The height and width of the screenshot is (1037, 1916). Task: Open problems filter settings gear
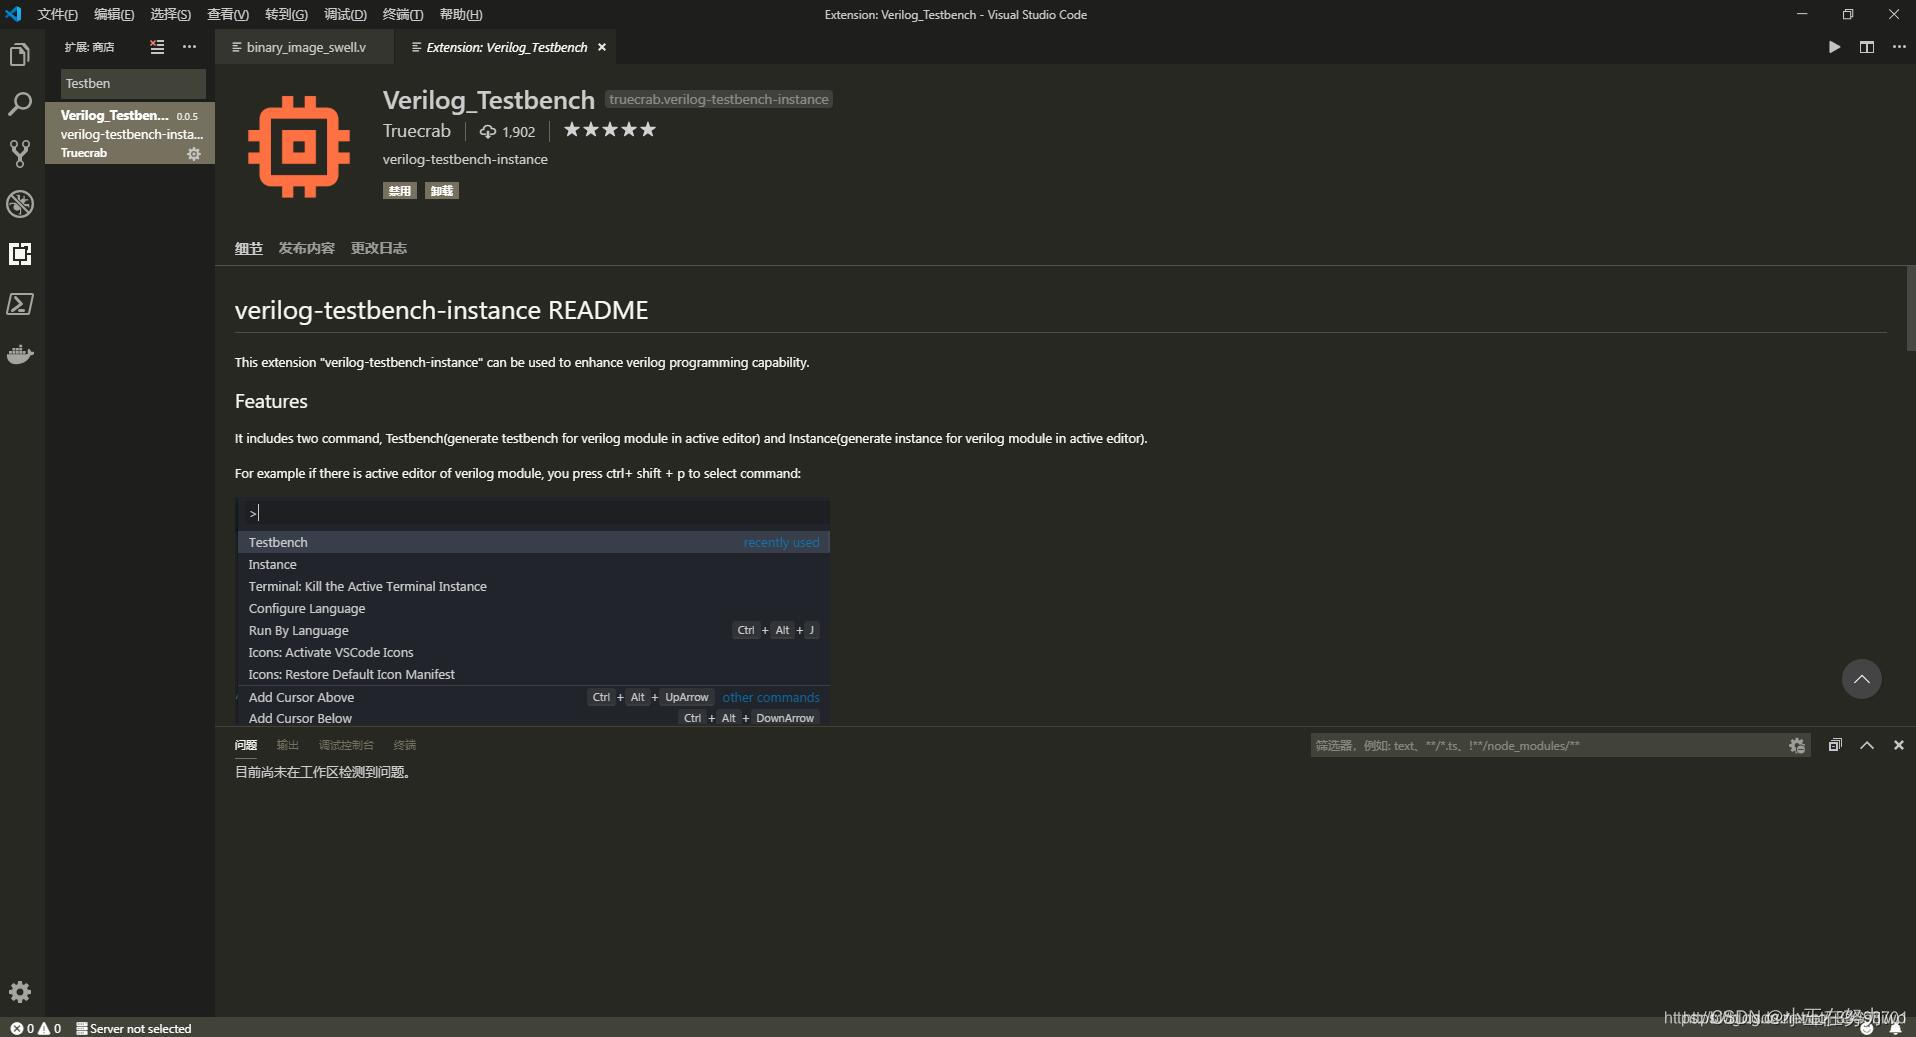click(x=1797, y=745)
